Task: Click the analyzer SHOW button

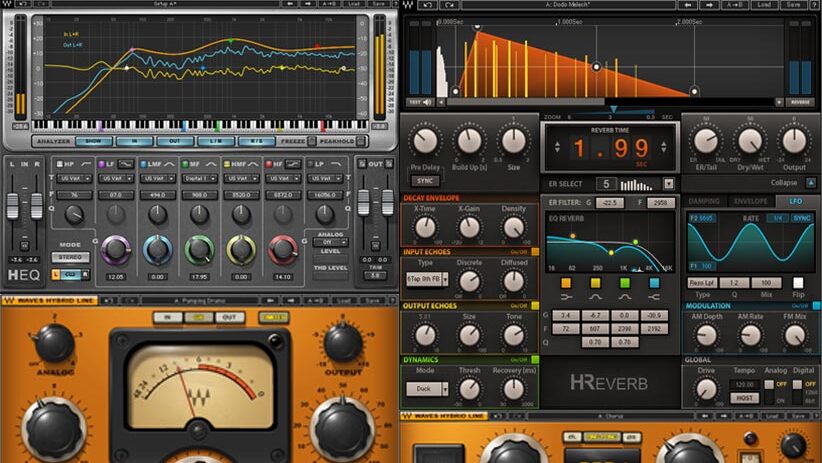Action: 94,141
